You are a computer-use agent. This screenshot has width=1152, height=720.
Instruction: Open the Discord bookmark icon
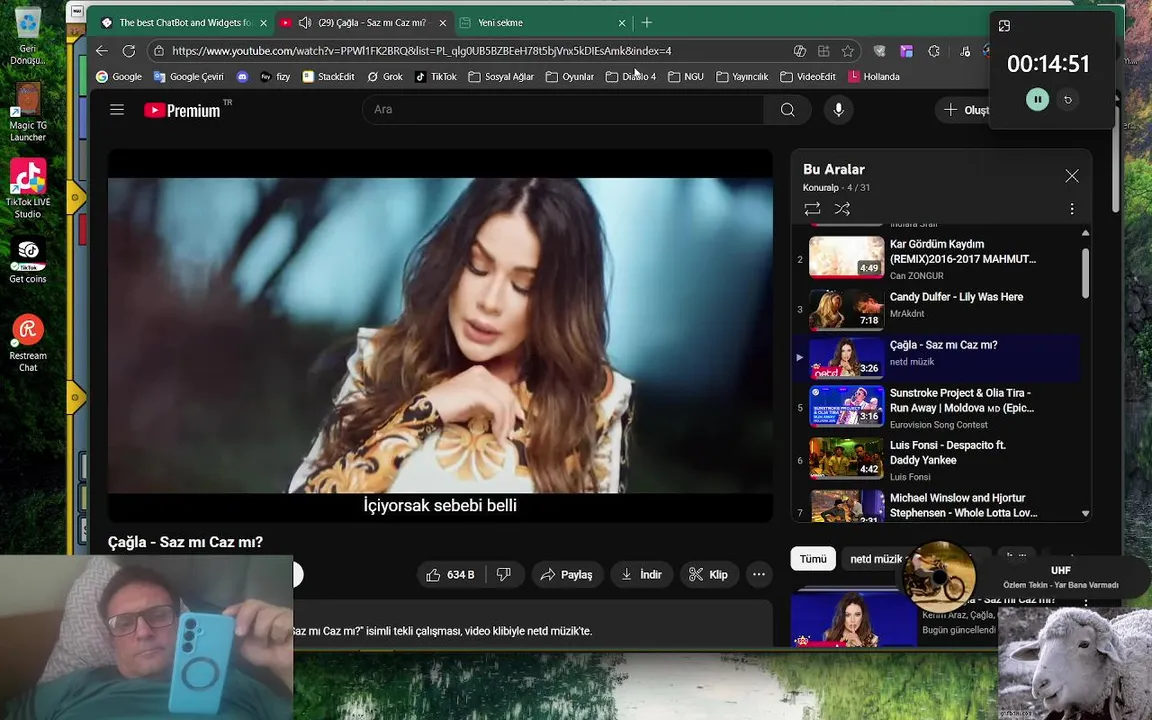[242, 76]
